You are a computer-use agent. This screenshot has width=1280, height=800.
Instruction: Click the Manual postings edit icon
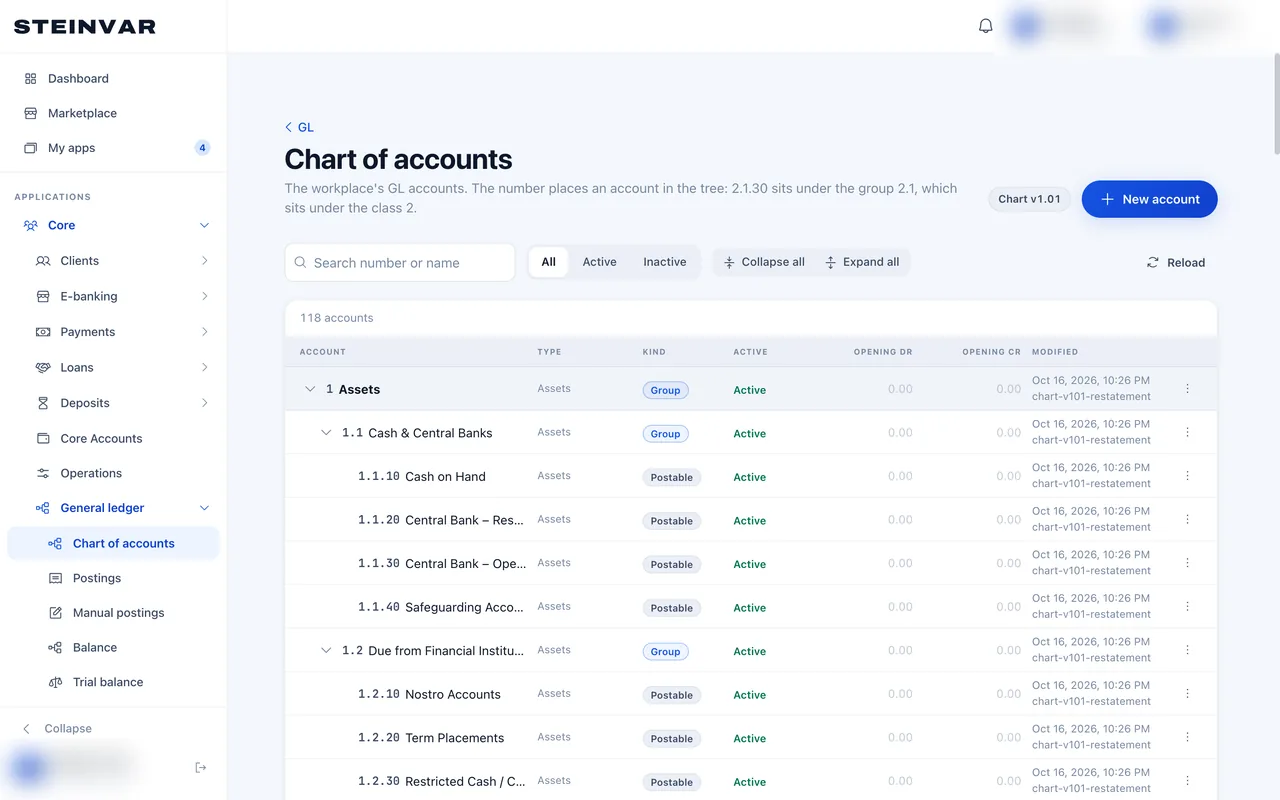pos(55,613)
